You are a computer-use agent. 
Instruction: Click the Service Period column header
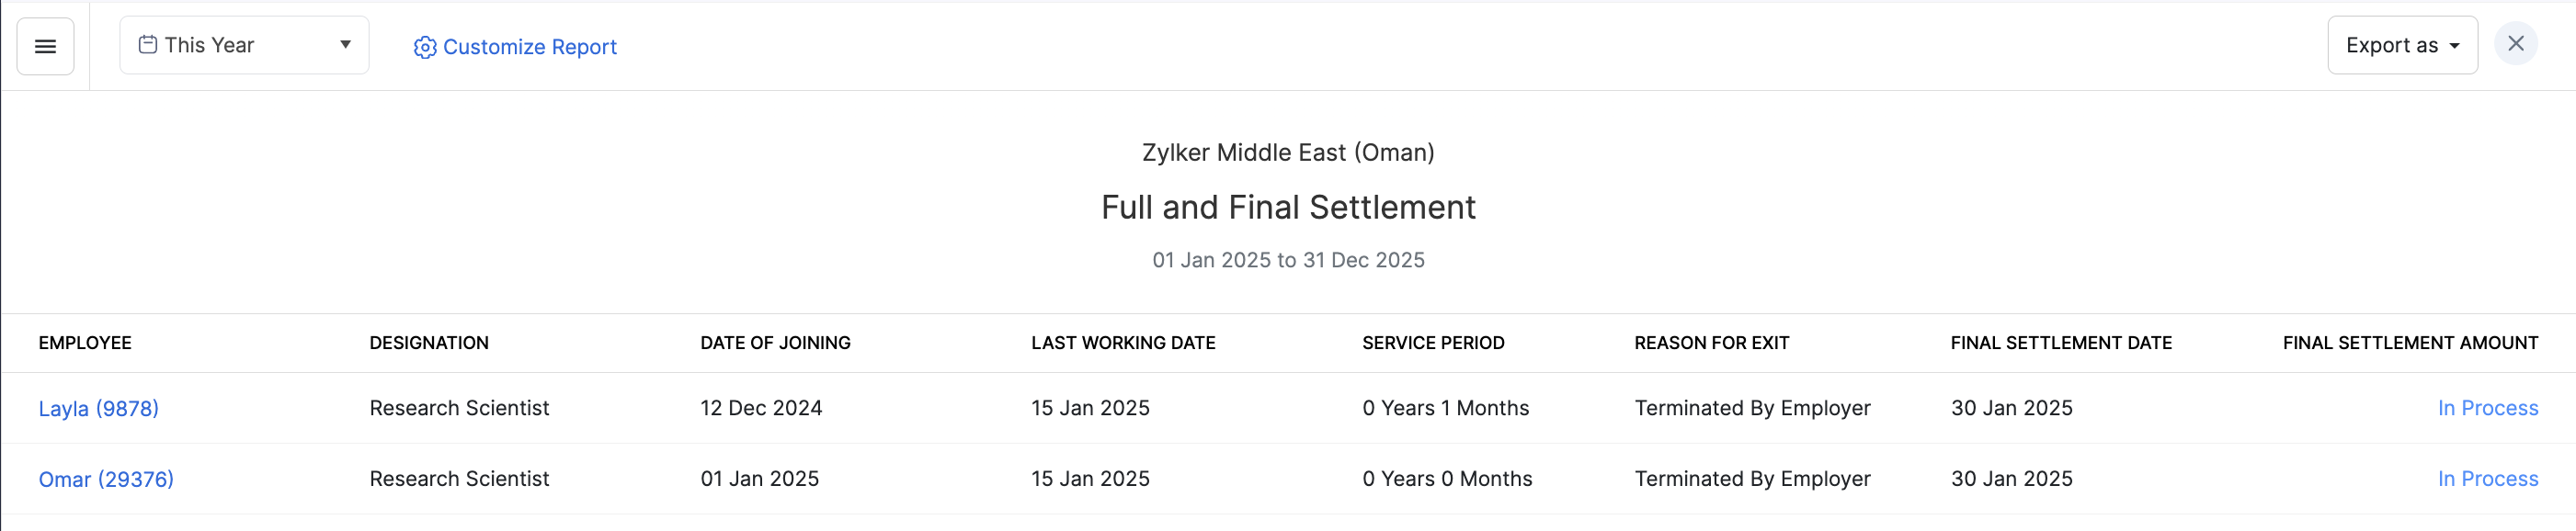1433,343
